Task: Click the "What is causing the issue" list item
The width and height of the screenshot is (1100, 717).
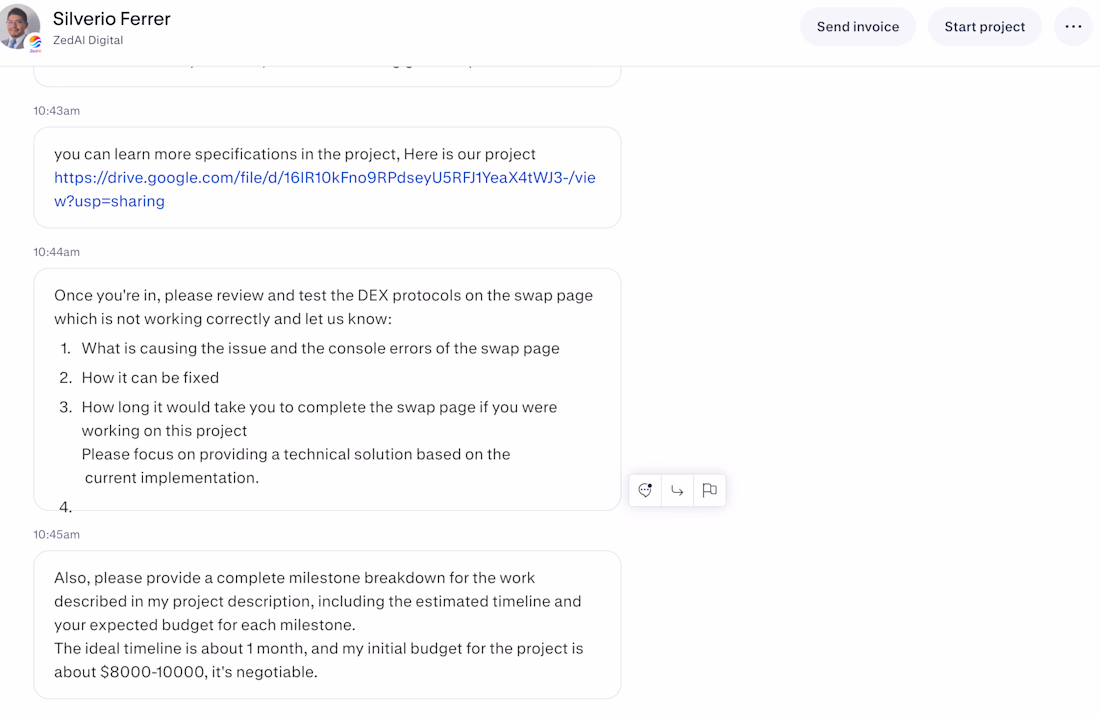Action: 321,348
